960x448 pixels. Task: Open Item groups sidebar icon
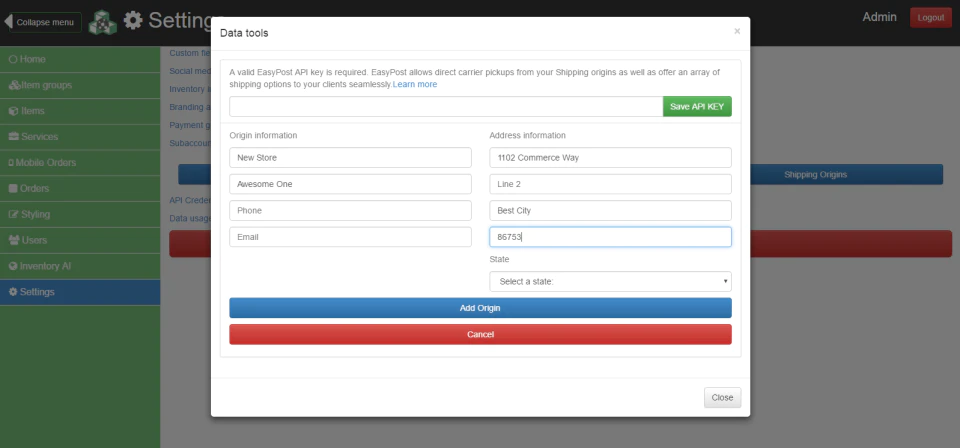click(14, 85)
